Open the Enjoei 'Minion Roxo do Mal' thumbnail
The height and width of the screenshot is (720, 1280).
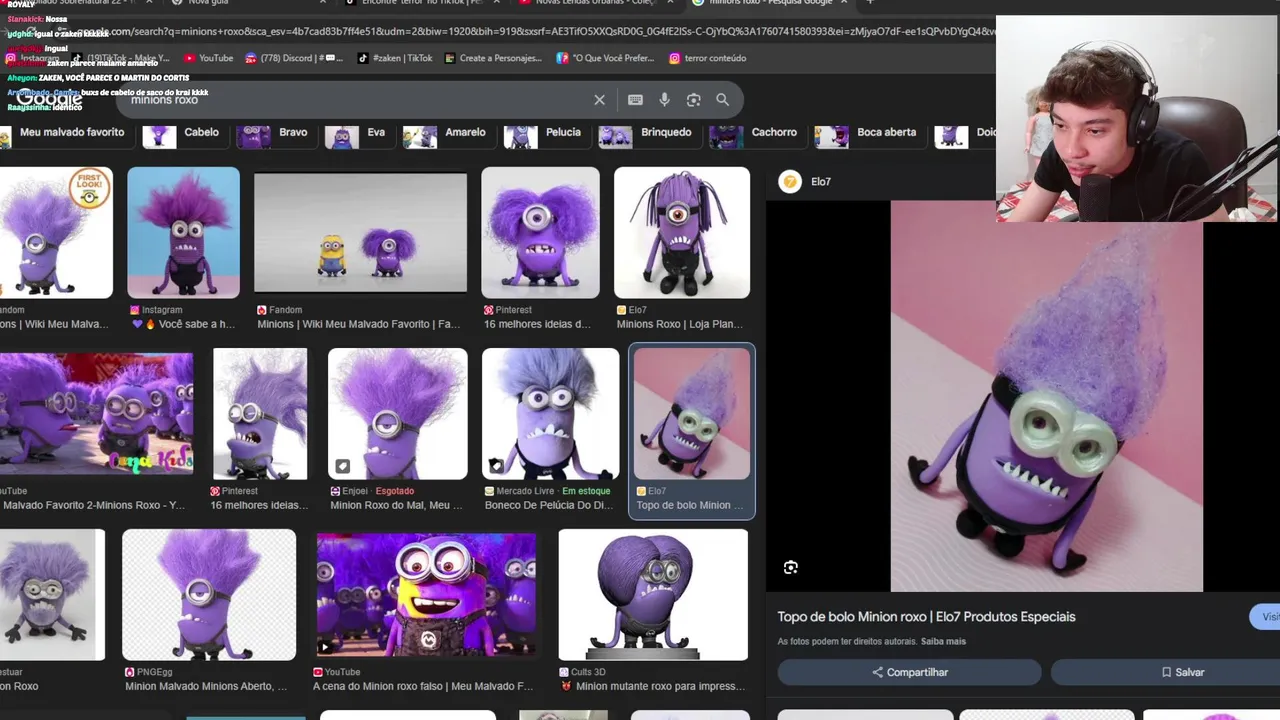pos(398,414)
